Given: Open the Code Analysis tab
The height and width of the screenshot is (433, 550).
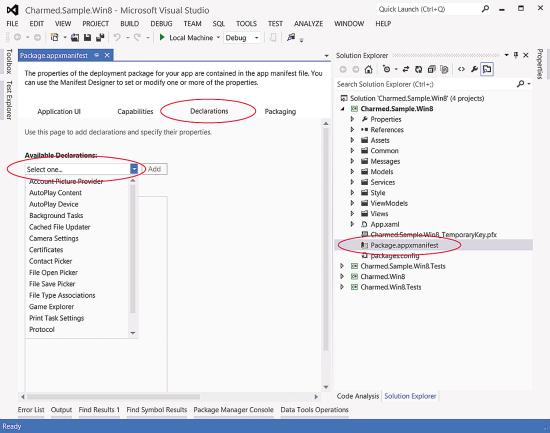Looking at the screenshot, I should [x=358, y=396].
